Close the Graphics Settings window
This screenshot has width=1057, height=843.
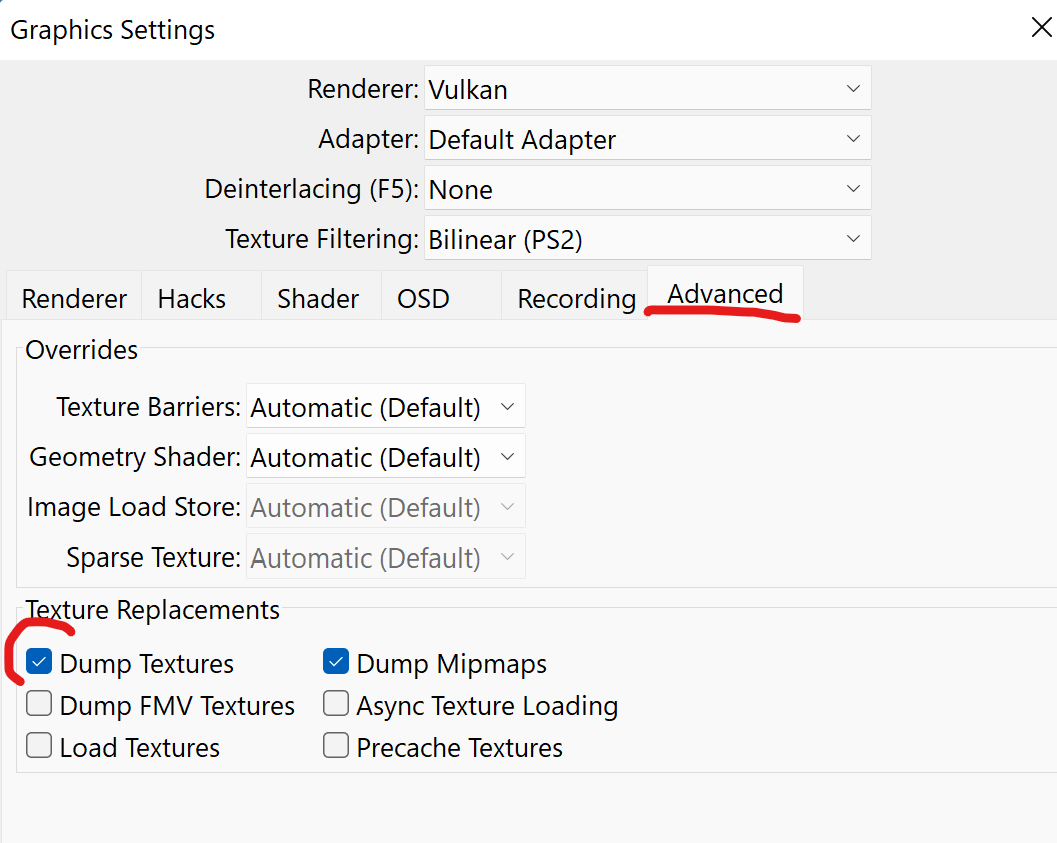pos(1041,28)
